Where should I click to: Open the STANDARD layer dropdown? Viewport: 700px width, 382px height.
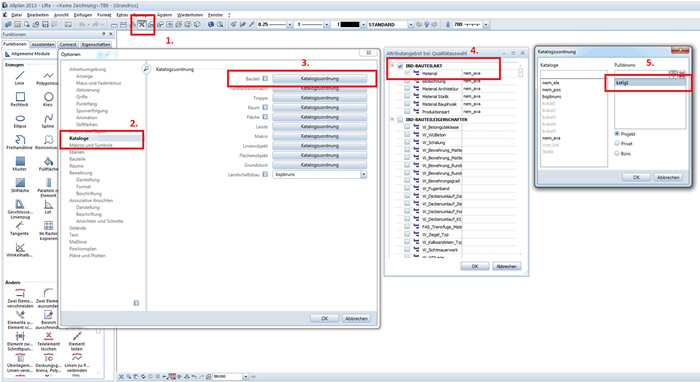411,25
